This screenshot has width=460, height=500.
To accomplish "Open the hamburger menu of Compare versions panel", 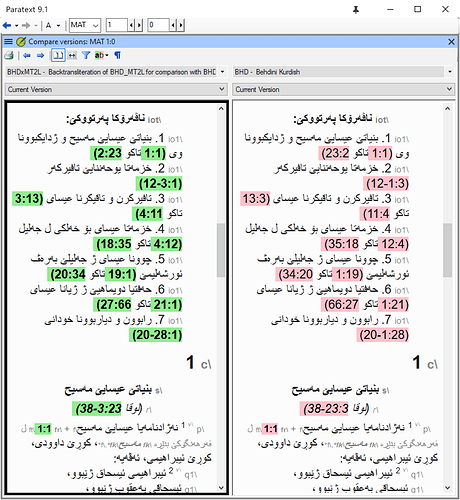I will tap(8, 42).
